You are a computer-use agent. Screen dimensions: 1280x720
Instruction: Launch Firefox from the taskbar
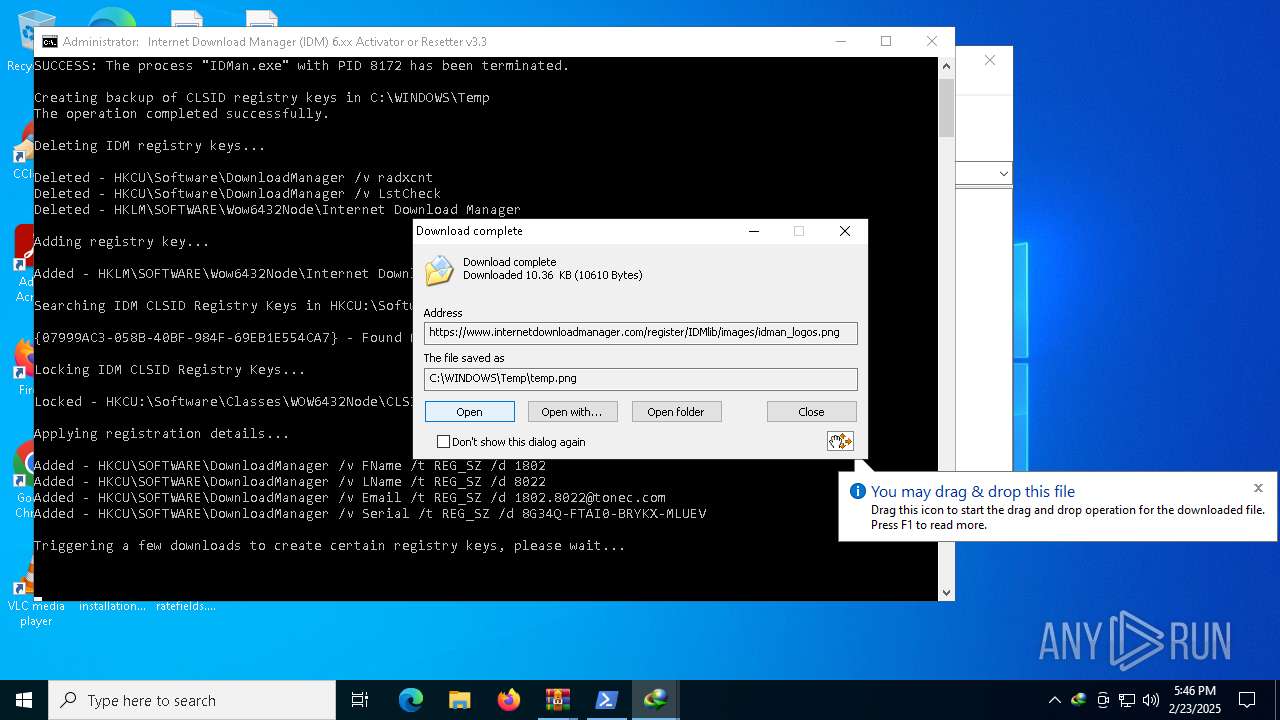point(509,700)
